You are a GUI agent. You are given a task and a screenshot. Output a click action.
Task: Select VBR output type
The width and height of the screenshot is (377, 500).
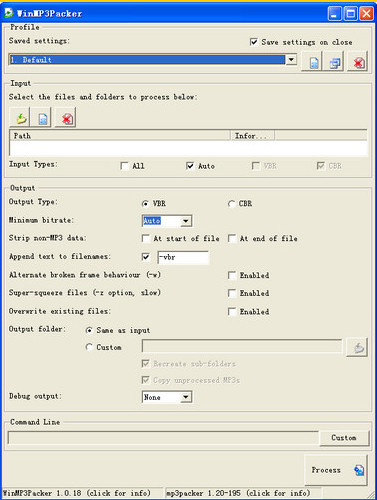tap(145, 203)
